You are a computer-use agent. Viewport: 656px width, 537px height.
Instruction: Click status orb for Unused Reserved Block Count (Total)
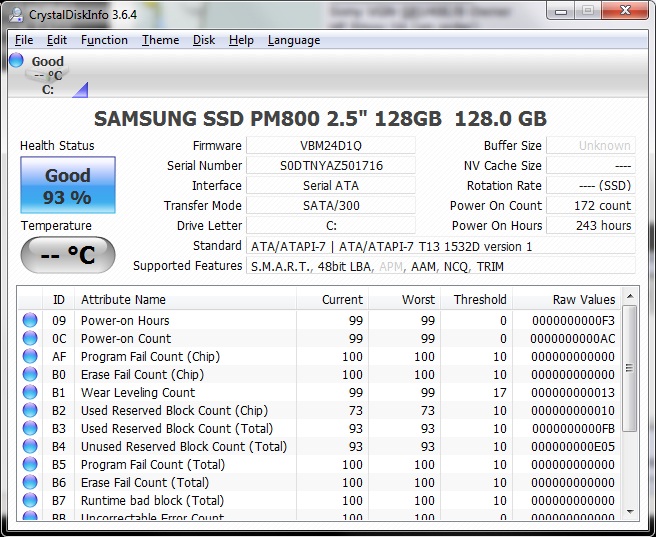coord(30,446)
